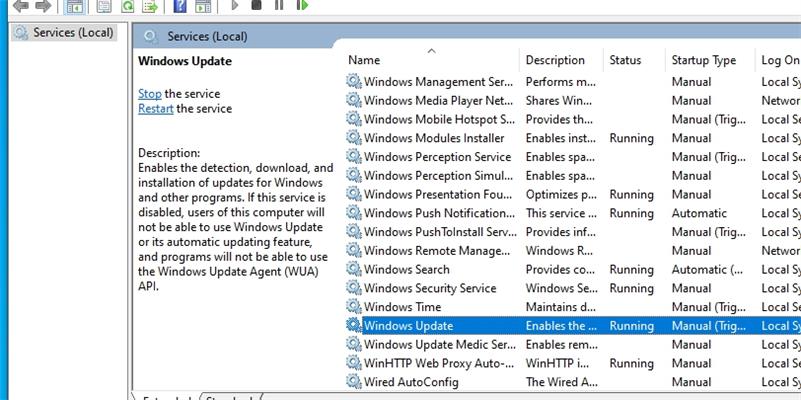Click the gear icon of Windows Perception Service

coord(354,156)
